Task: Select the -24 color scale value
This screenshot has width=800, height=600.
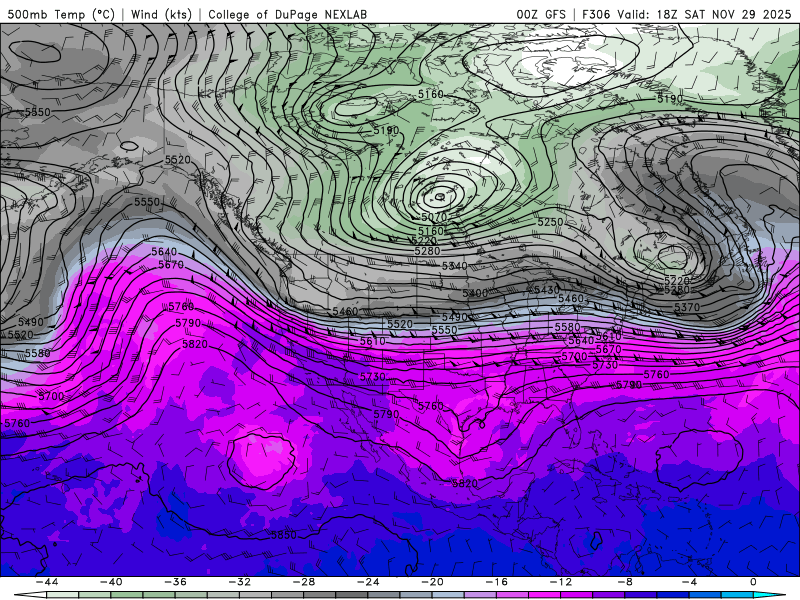Action: [368, 582]
